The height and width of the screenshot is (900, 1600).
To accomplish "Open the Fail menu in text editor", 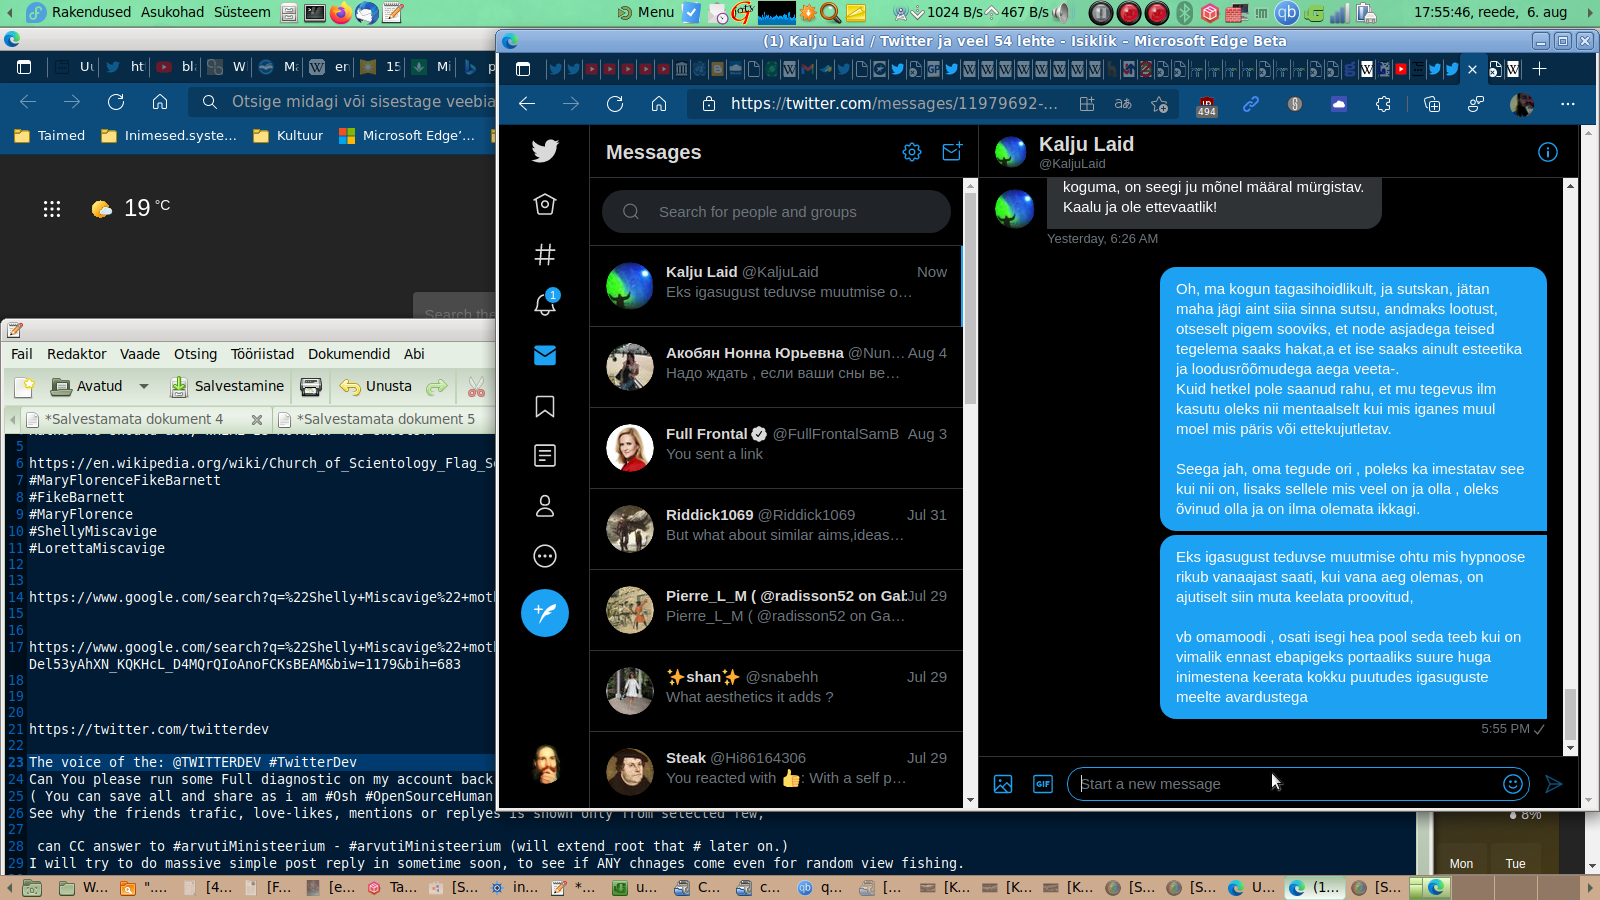I will click(x=22, y=354).
